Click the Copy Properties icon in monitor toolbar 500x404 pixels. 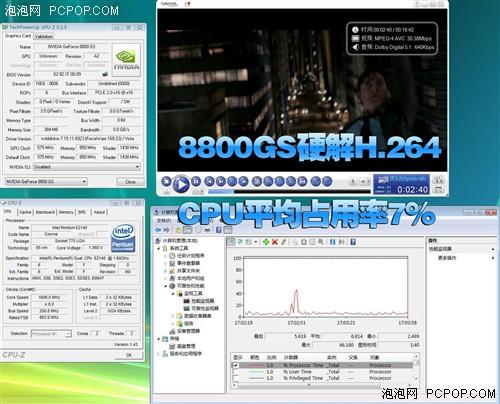click(295, 242)
